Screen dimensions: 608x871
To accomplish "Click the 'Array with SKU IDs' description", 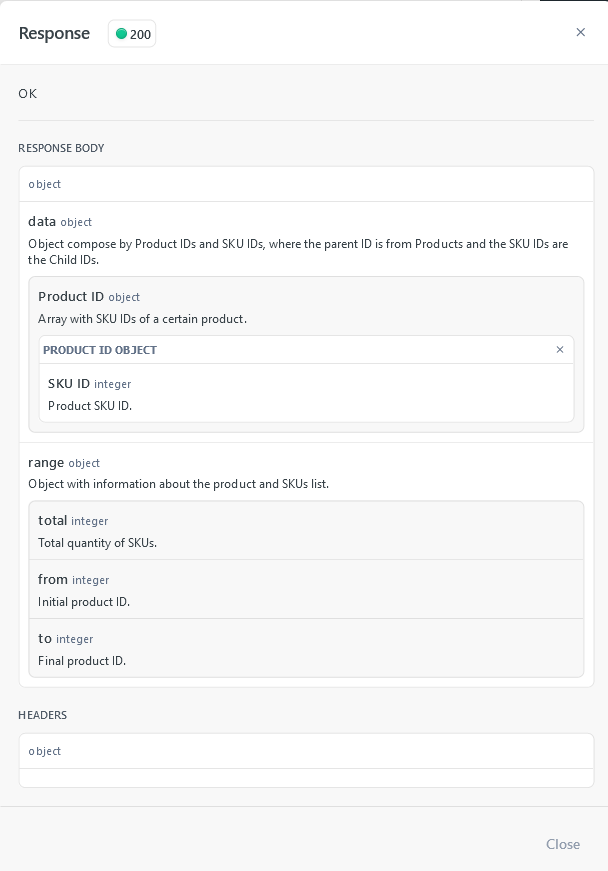I will pyautogui.click(x=142, y=319).
